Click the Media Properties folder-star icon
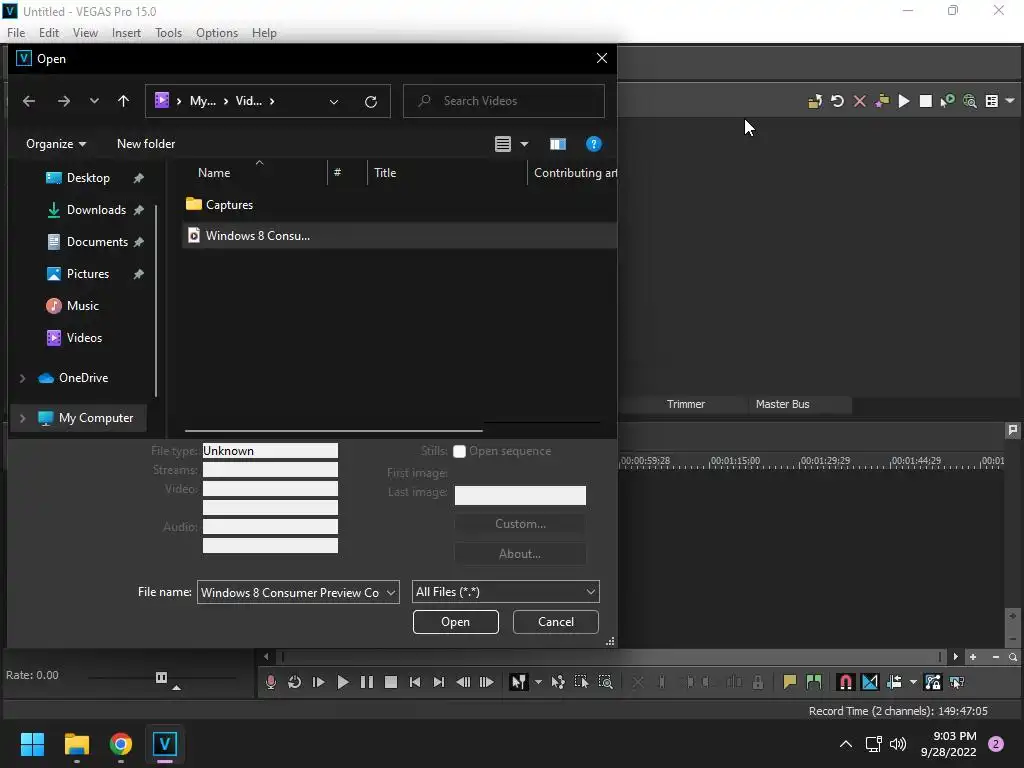This screenshot has height=768, width=1024. [882, 101]
